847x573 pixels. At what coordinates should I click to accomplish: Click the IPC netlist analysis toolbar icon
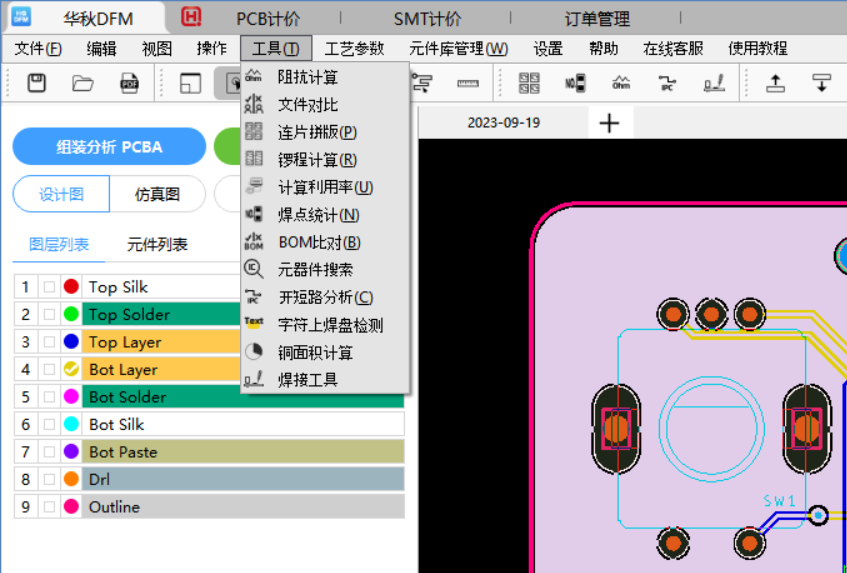tap(667, 83)
